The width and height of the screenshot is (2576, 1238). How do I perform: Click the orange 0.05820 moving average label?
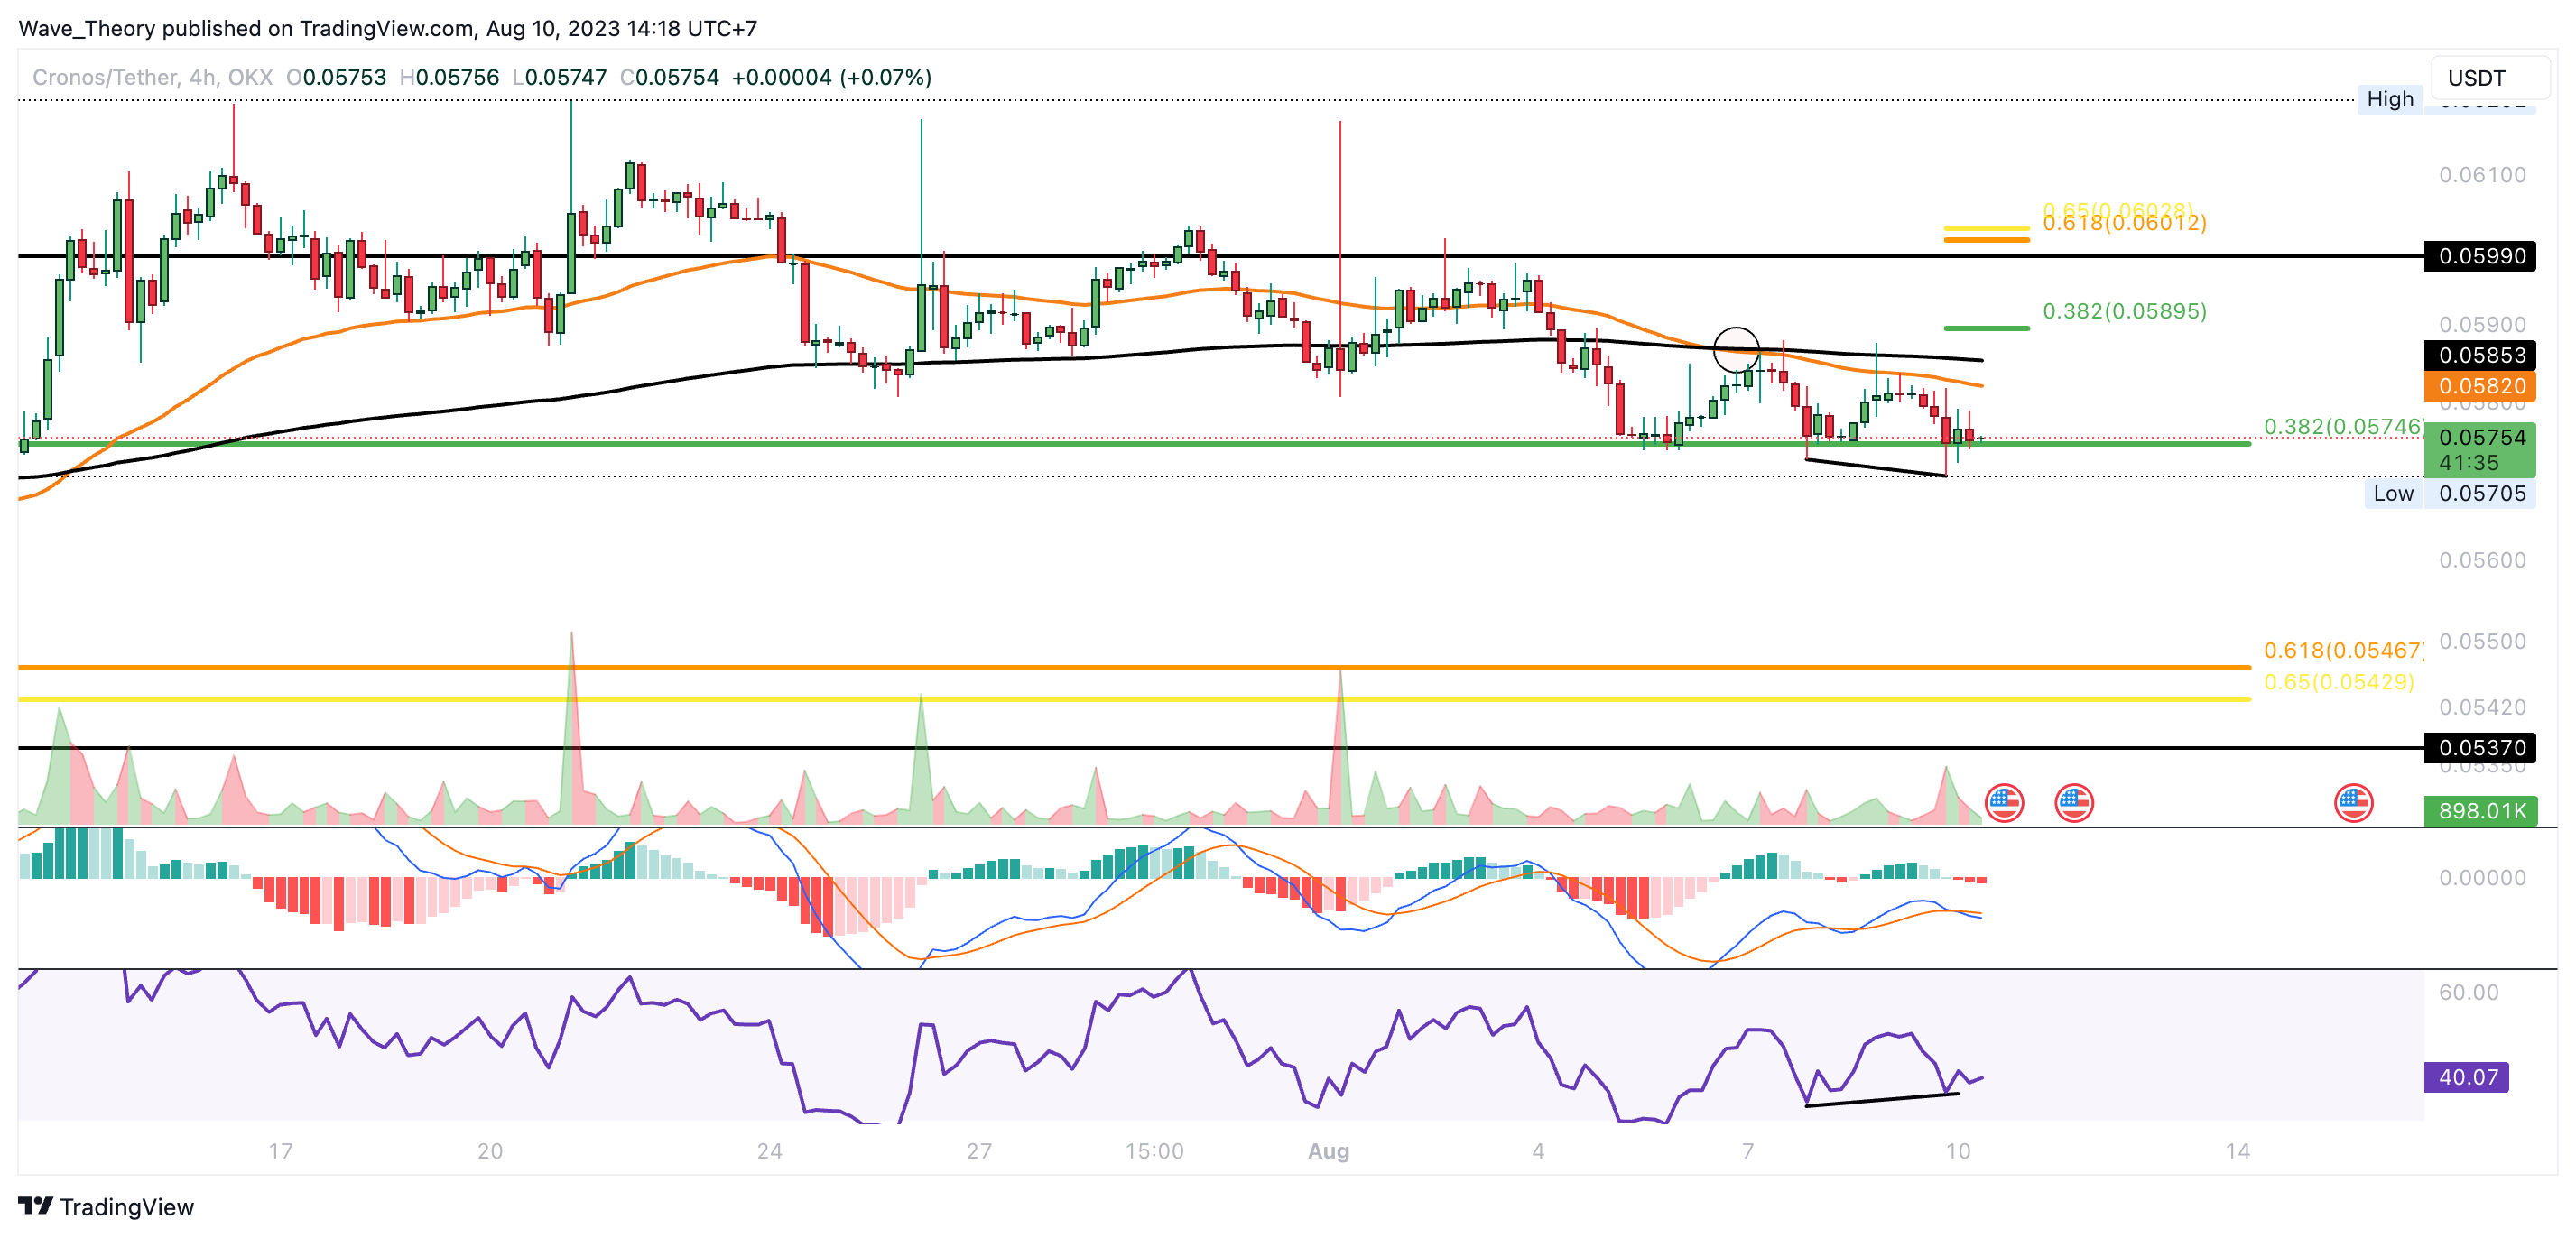(2480, 386)
